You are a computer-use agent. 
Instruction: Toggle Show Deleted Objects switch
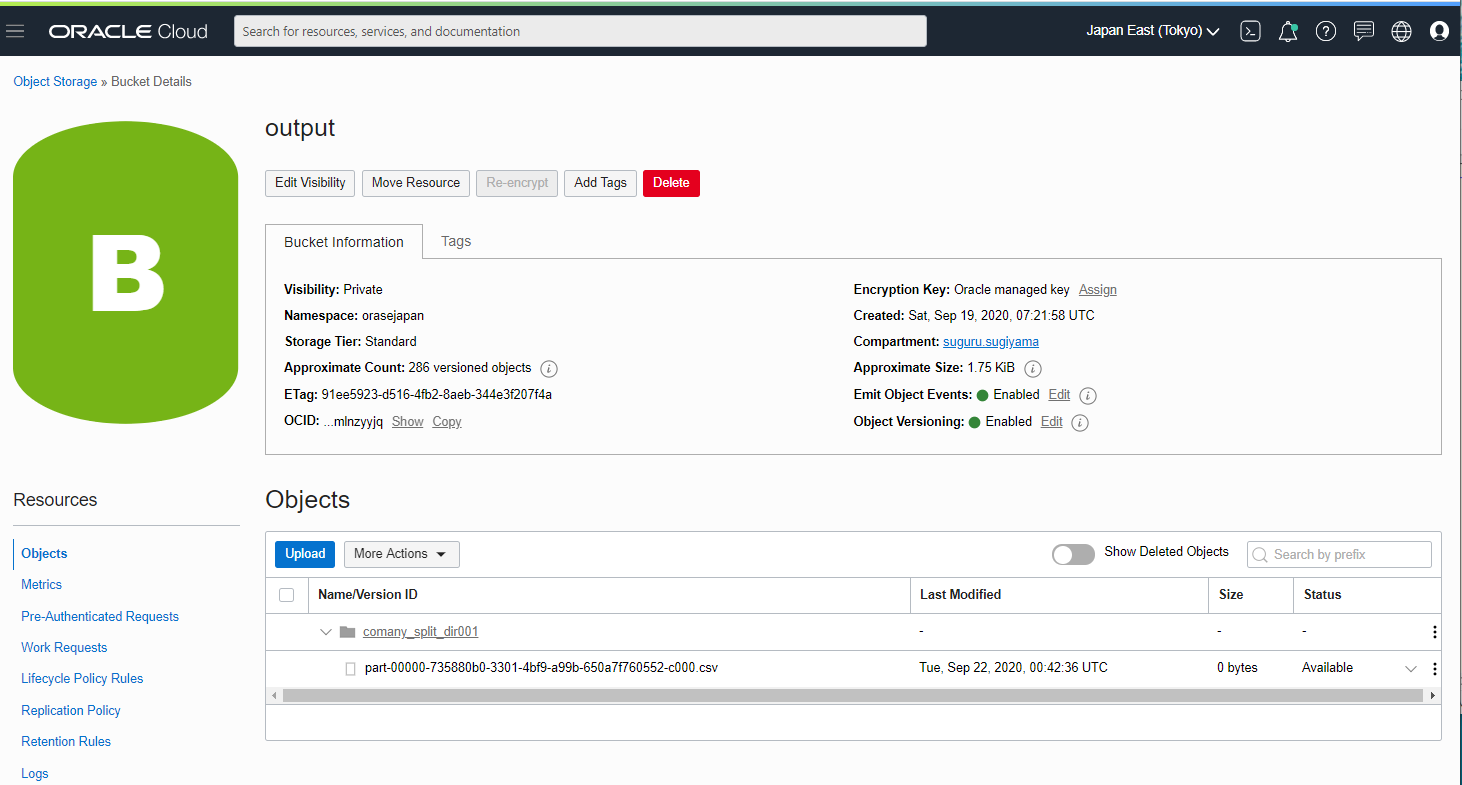click(x=1073, y=554)
